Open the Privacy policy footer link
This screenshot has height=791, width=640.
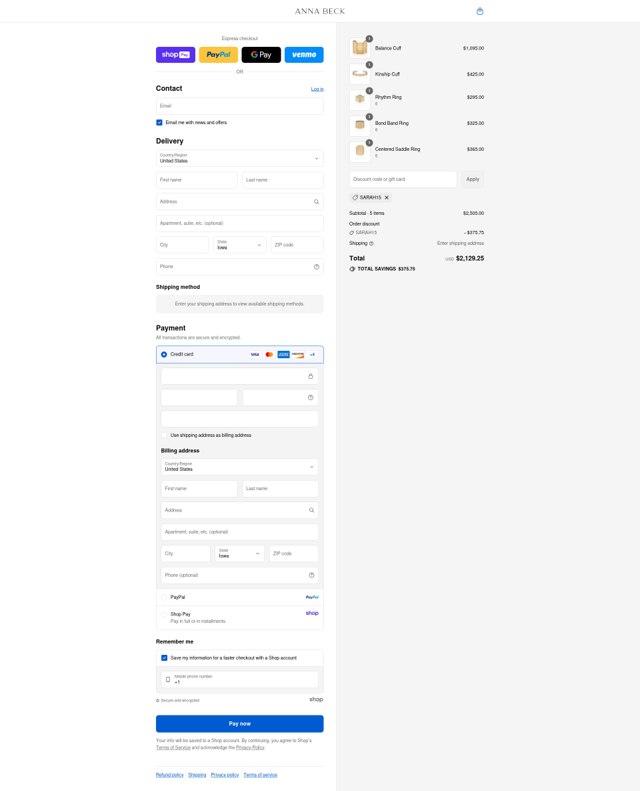point(225,775)
